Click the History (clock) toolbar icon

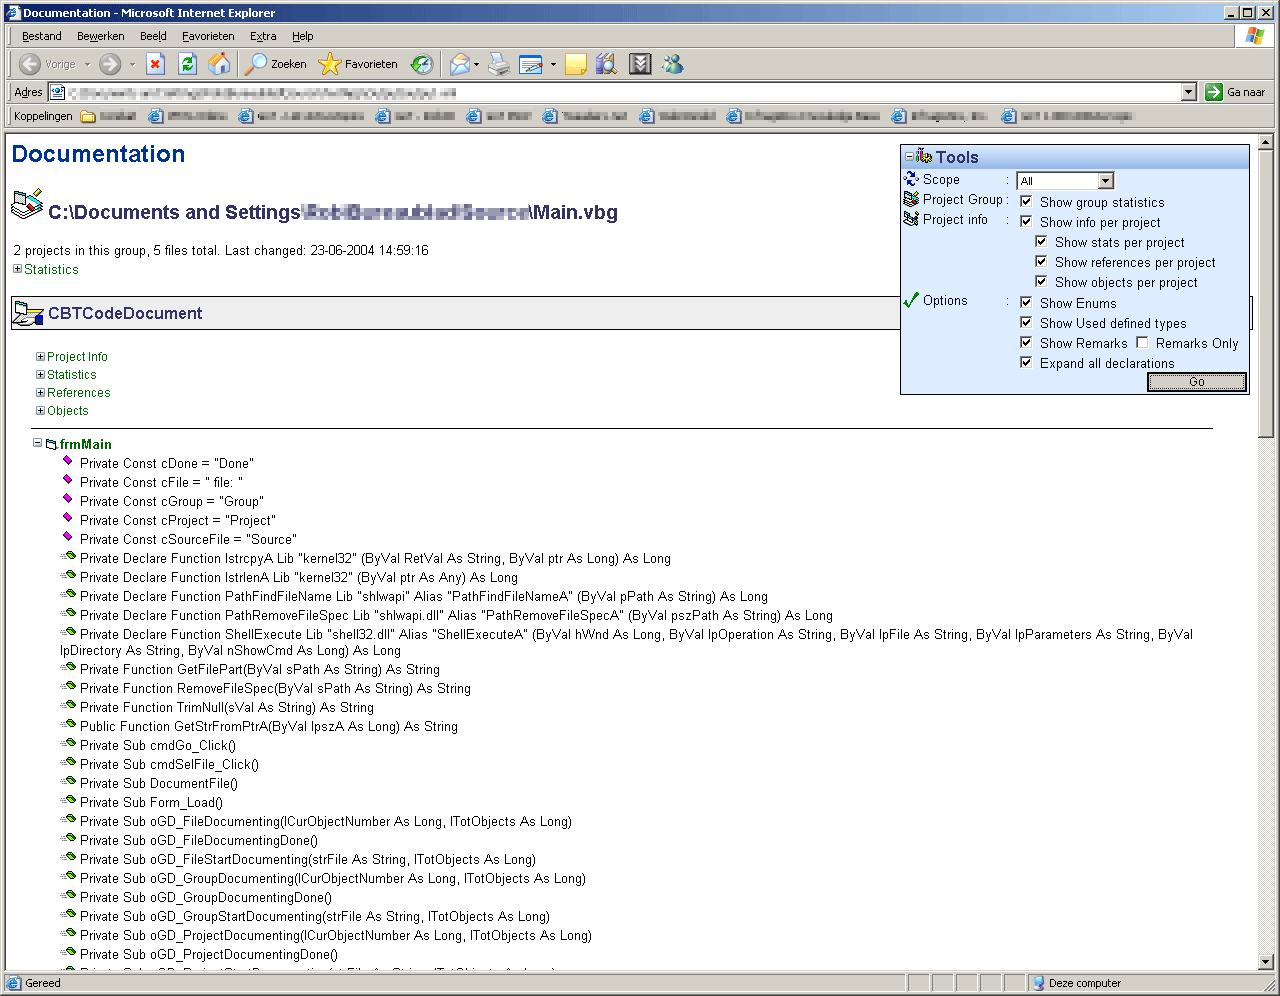(423, 64)
